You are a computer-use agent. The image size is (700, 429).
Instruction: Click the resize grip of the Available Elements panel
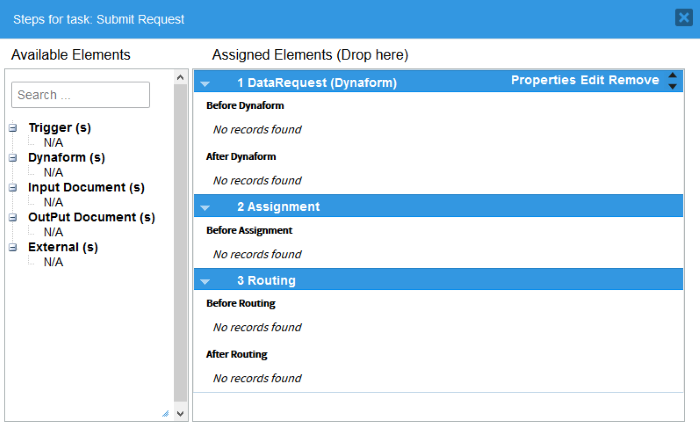click(x=166, y=414)
